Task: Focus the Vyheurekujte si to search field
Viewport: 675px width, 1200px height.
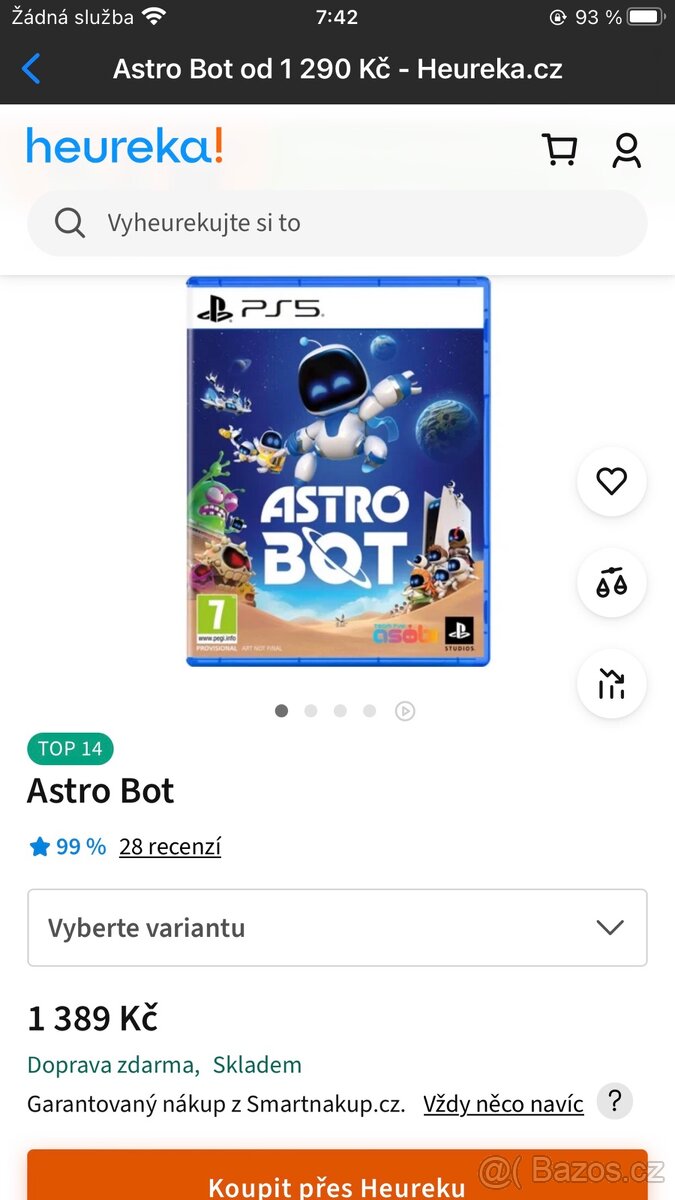Action: (x=337, y=223)
